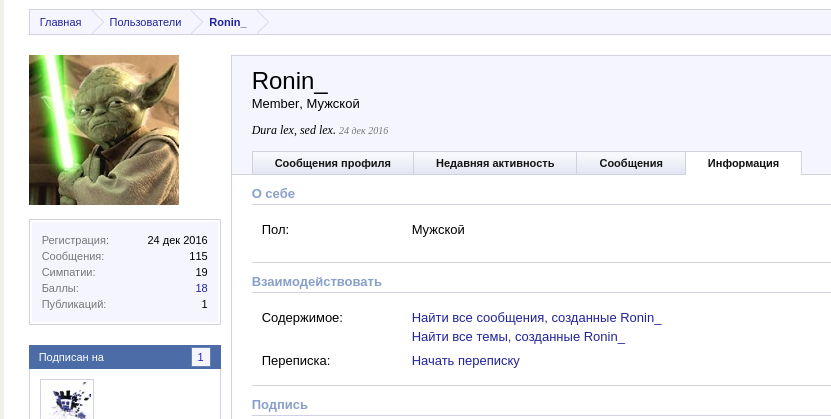Switch to Сообщения профиля tab
Viewport: 831px width, 419px height.
coord(332,163)
